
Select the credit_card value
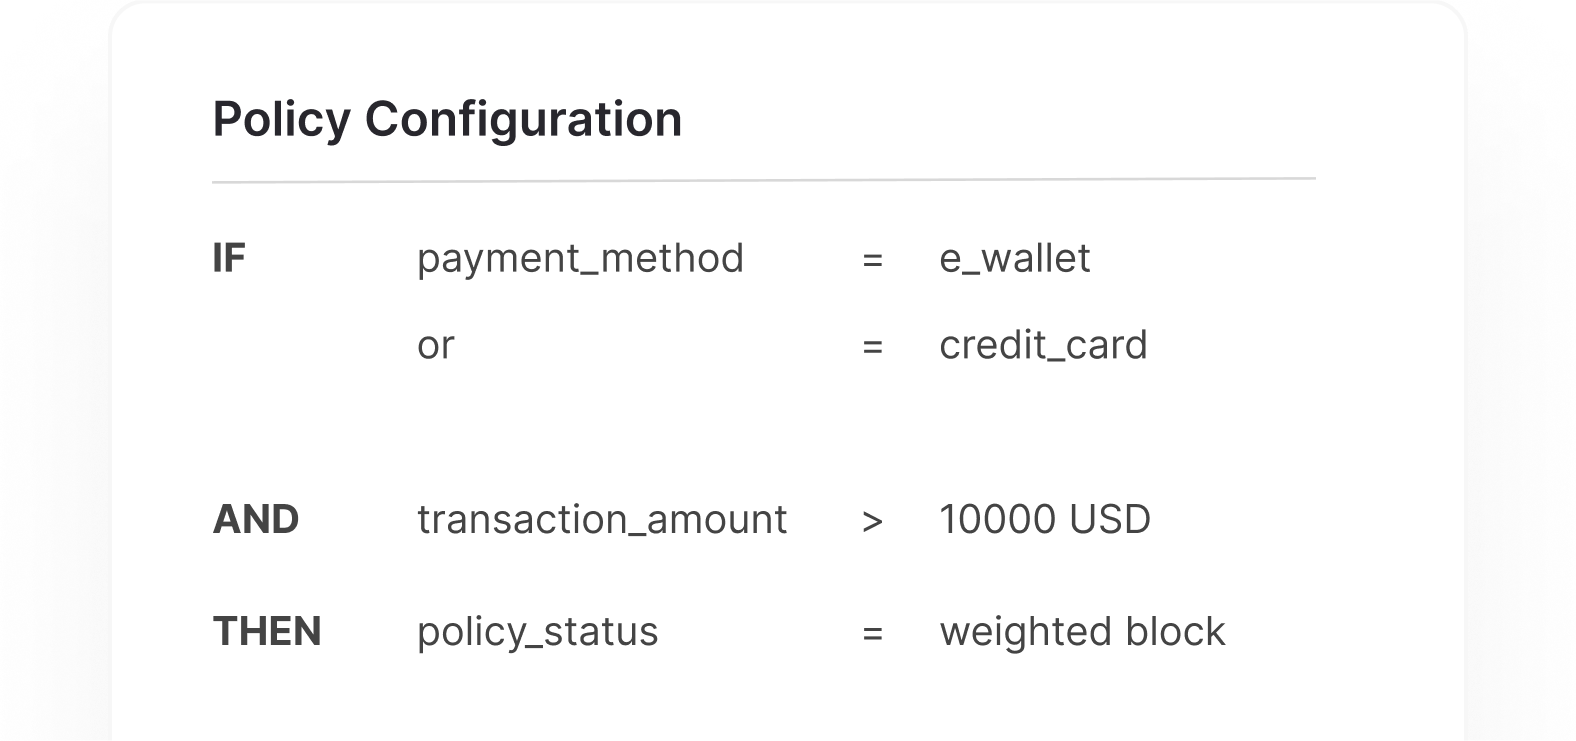coord(1043,346)
